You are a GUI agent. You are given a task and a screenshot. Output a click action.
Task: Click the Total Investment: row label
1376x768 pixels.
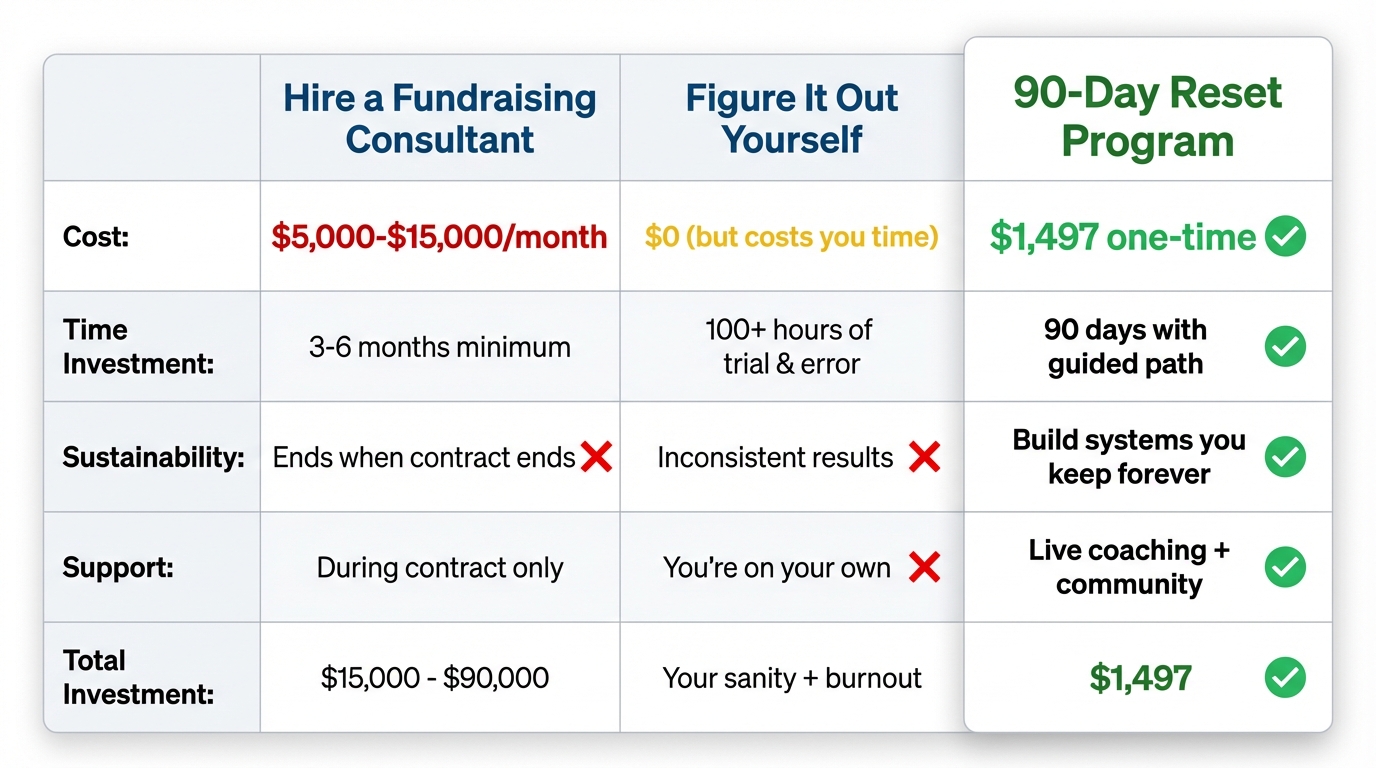[138, 677]
